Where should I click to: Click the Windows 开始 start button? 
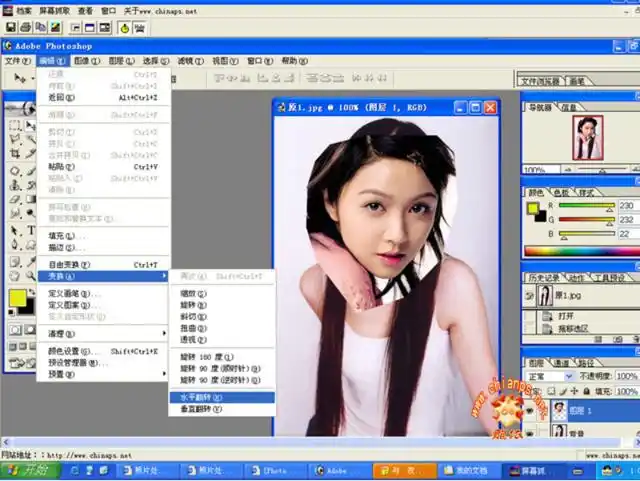pos(30,470)
